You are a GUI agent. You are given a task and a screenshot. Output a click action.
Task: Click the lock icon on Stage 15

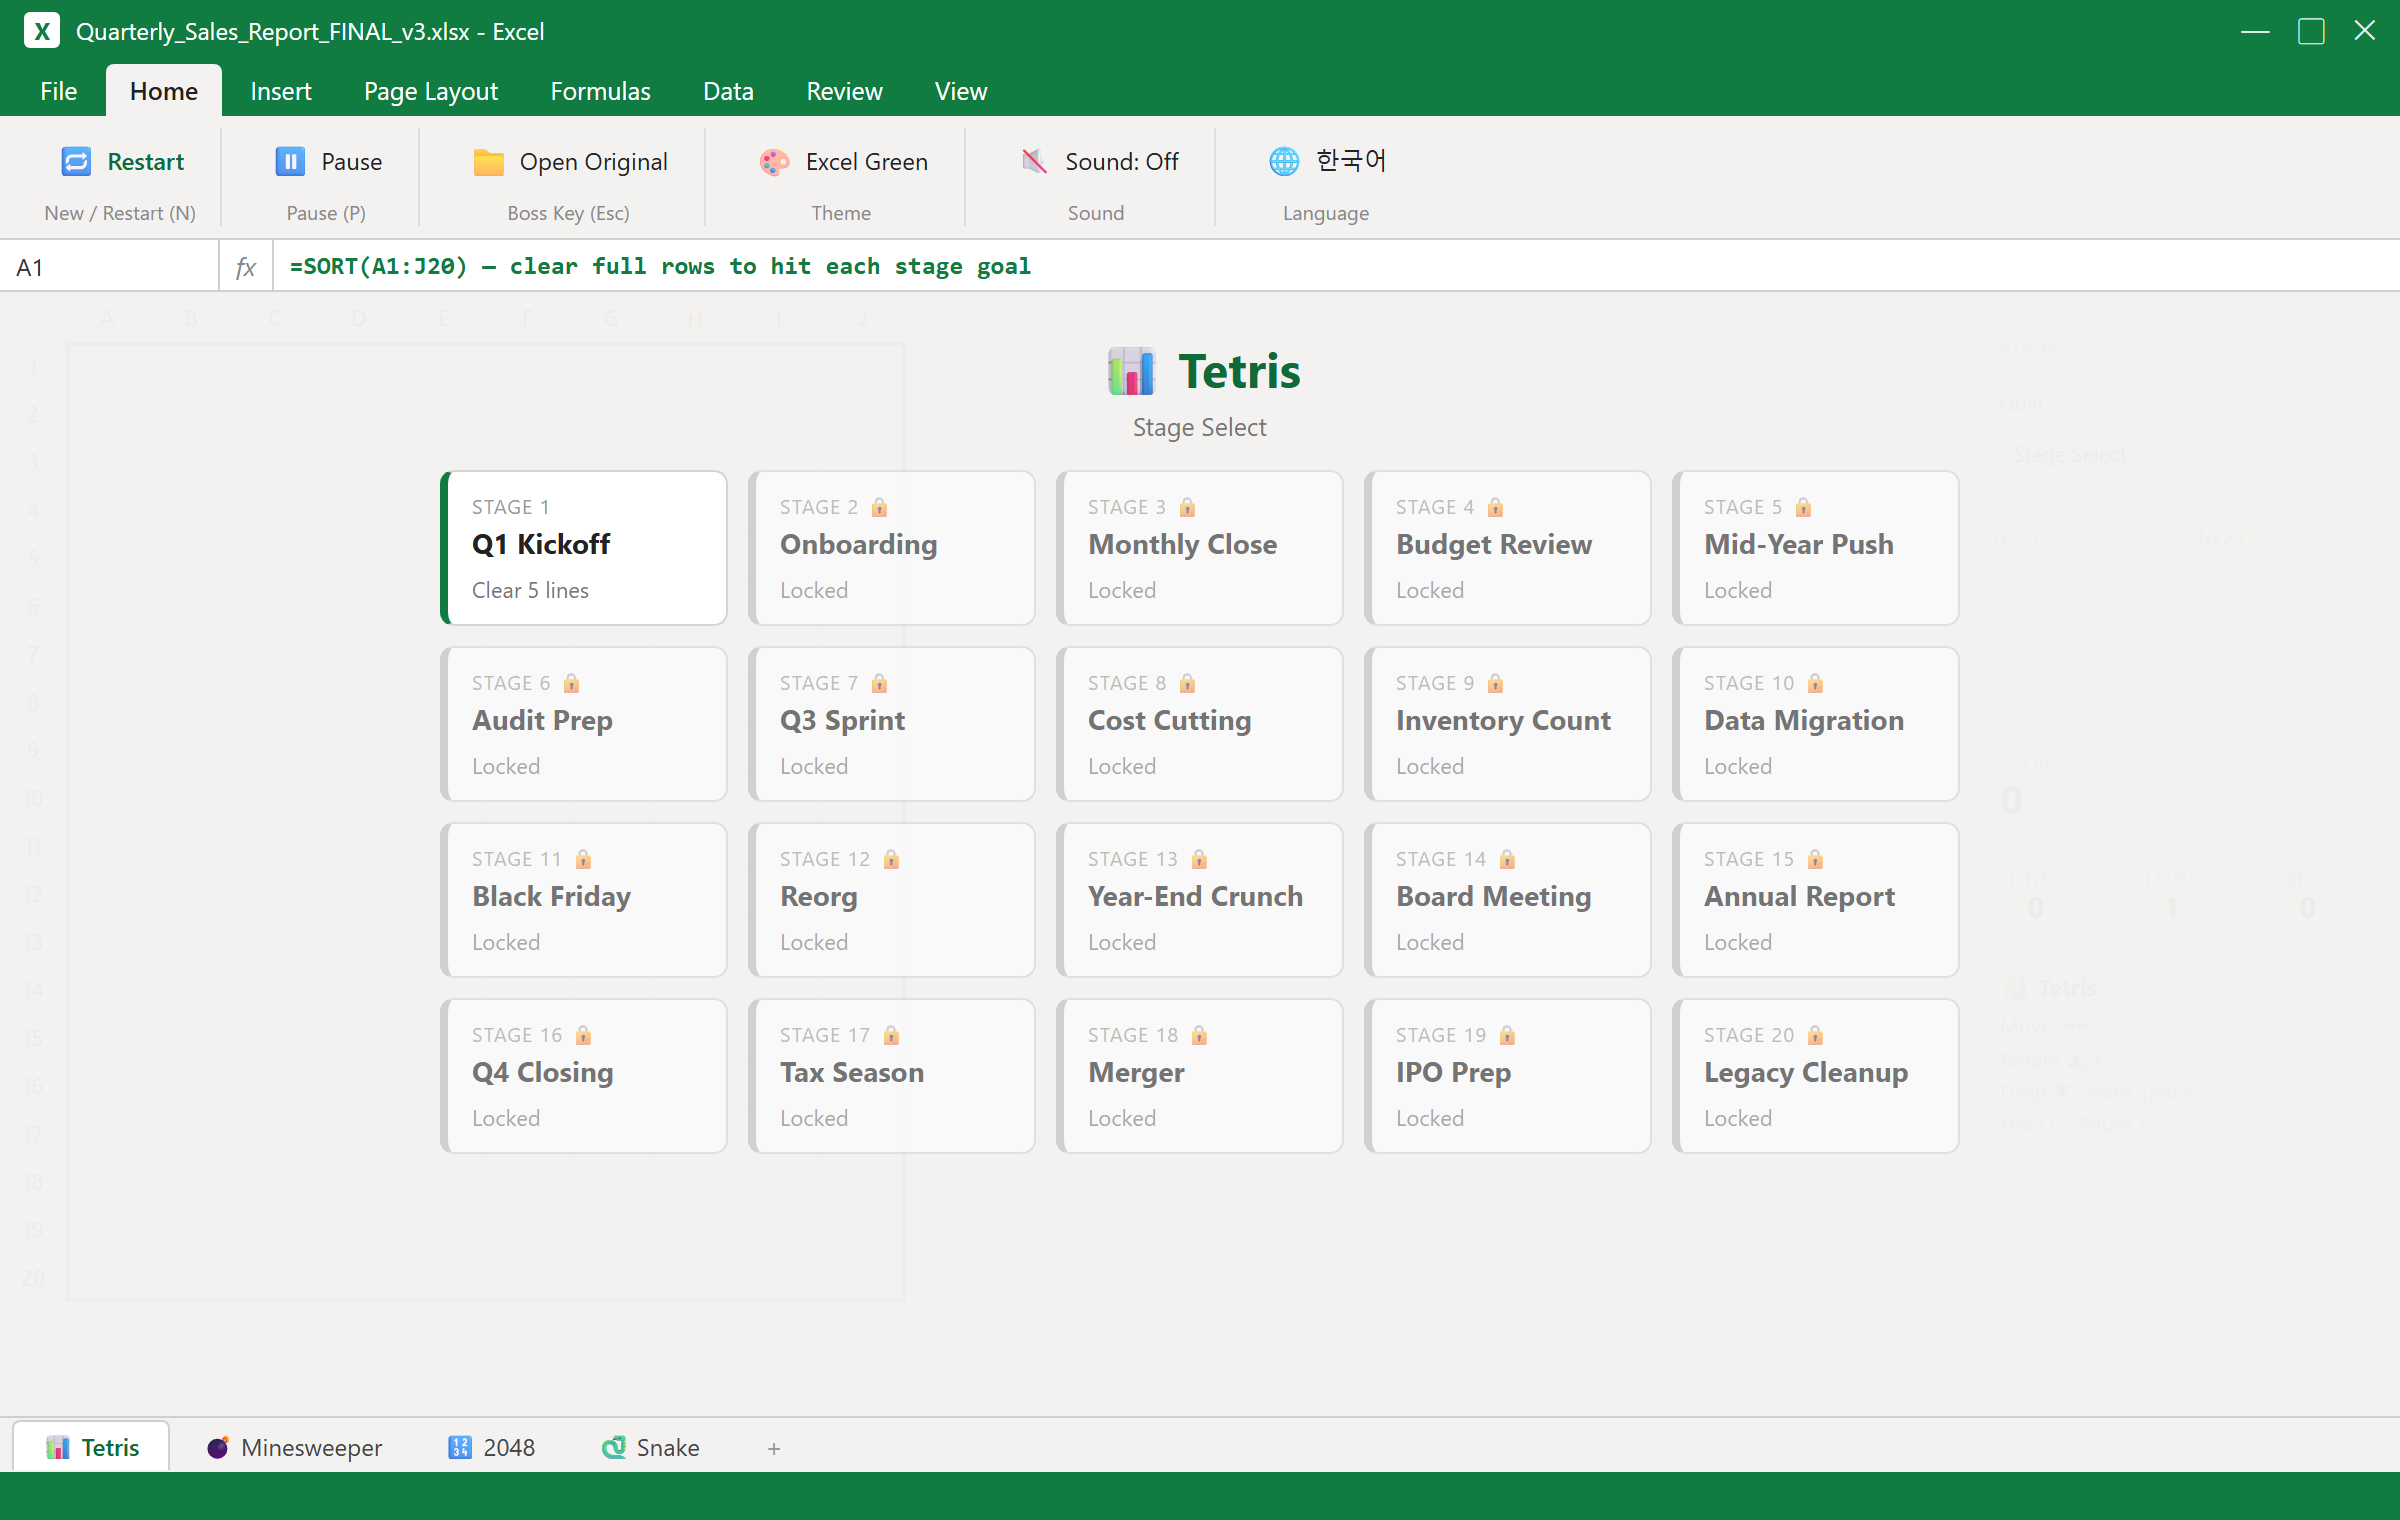(1815, 859)
